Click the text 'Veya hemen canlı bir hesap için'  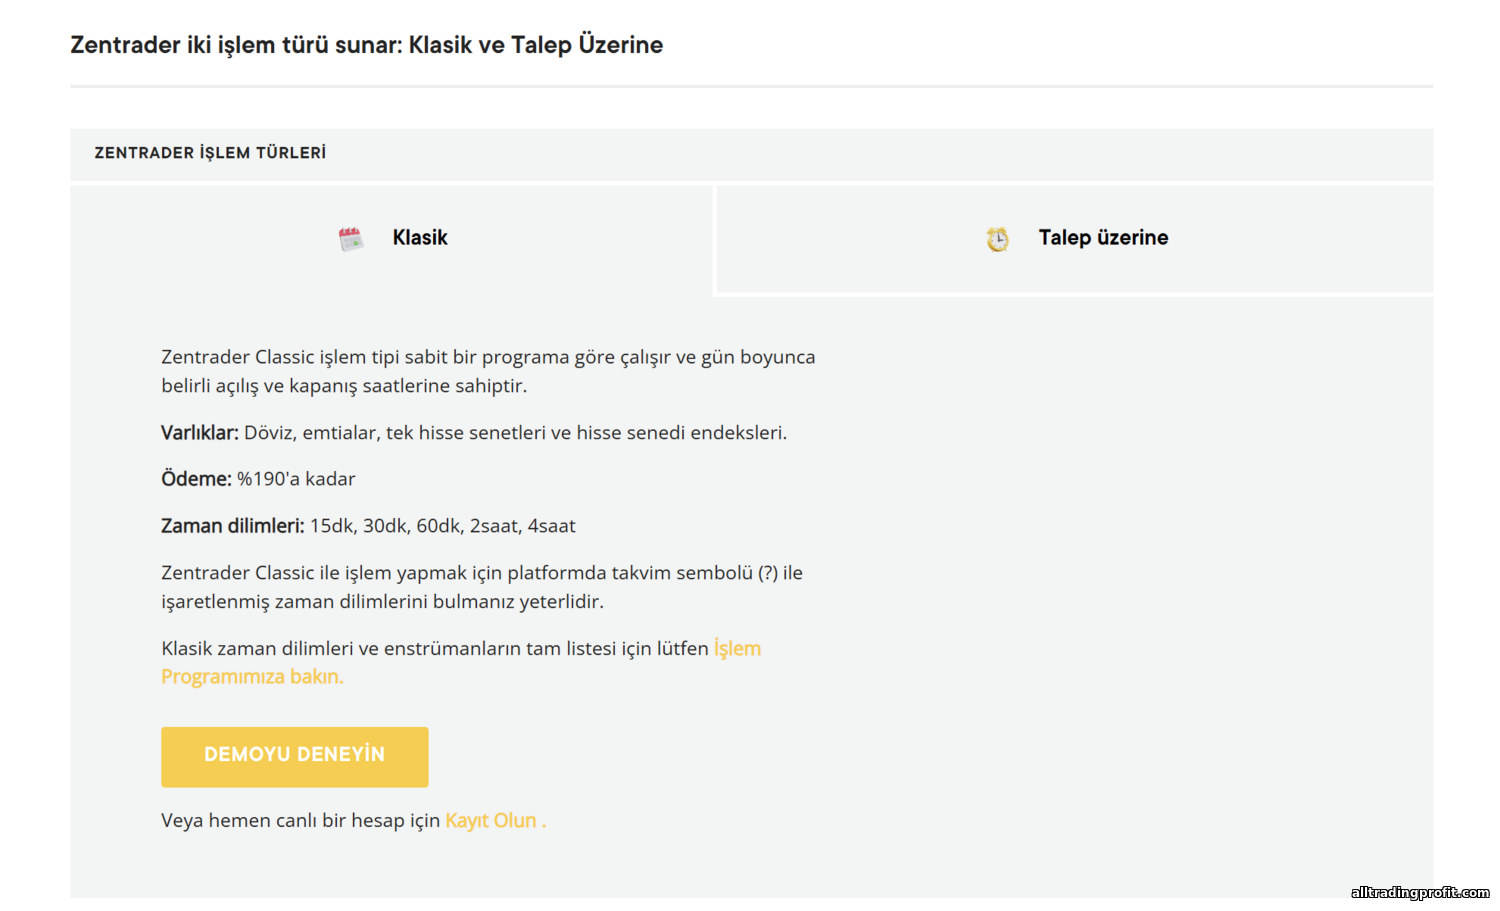(300, 821)
